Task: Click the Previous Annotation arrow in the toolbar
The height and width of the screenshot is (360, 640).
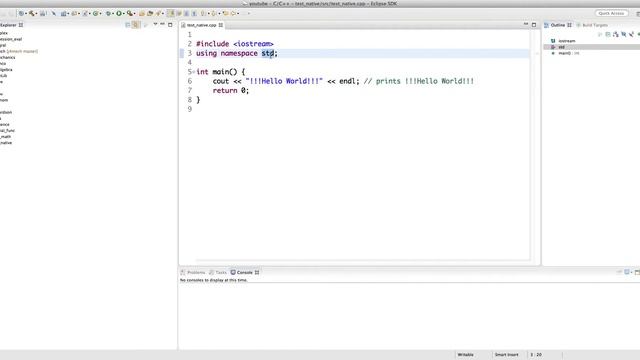Action: click(213, 13)
